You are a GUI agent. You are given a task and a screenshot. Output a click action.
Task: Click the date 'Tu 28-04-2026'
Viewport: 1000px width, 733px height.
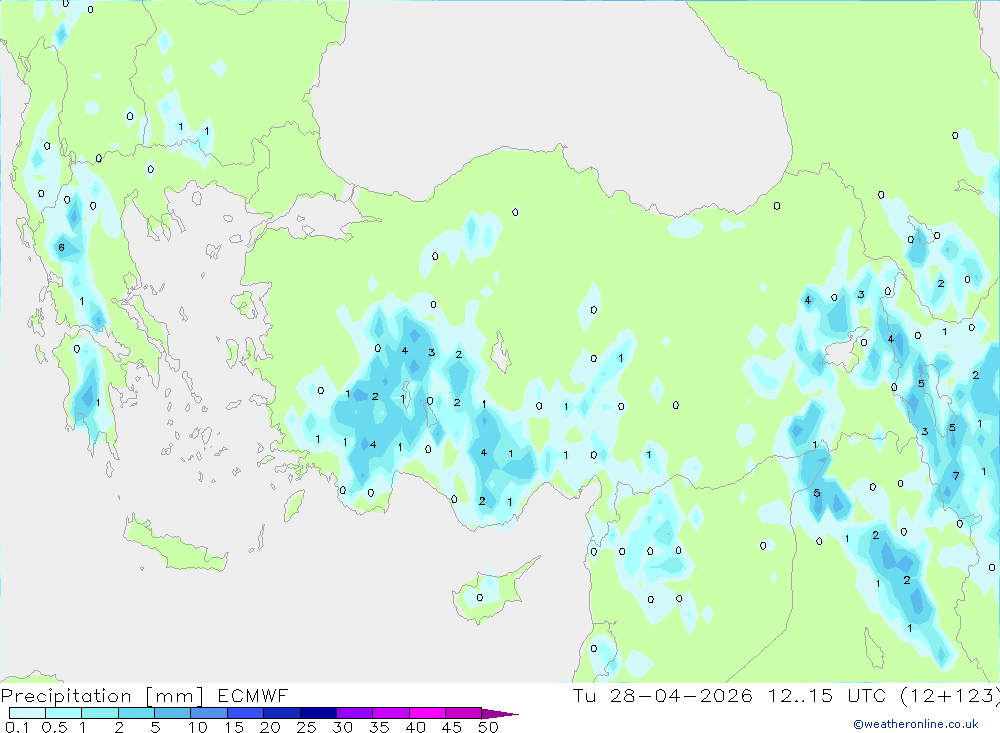click(x=662, y=696)
